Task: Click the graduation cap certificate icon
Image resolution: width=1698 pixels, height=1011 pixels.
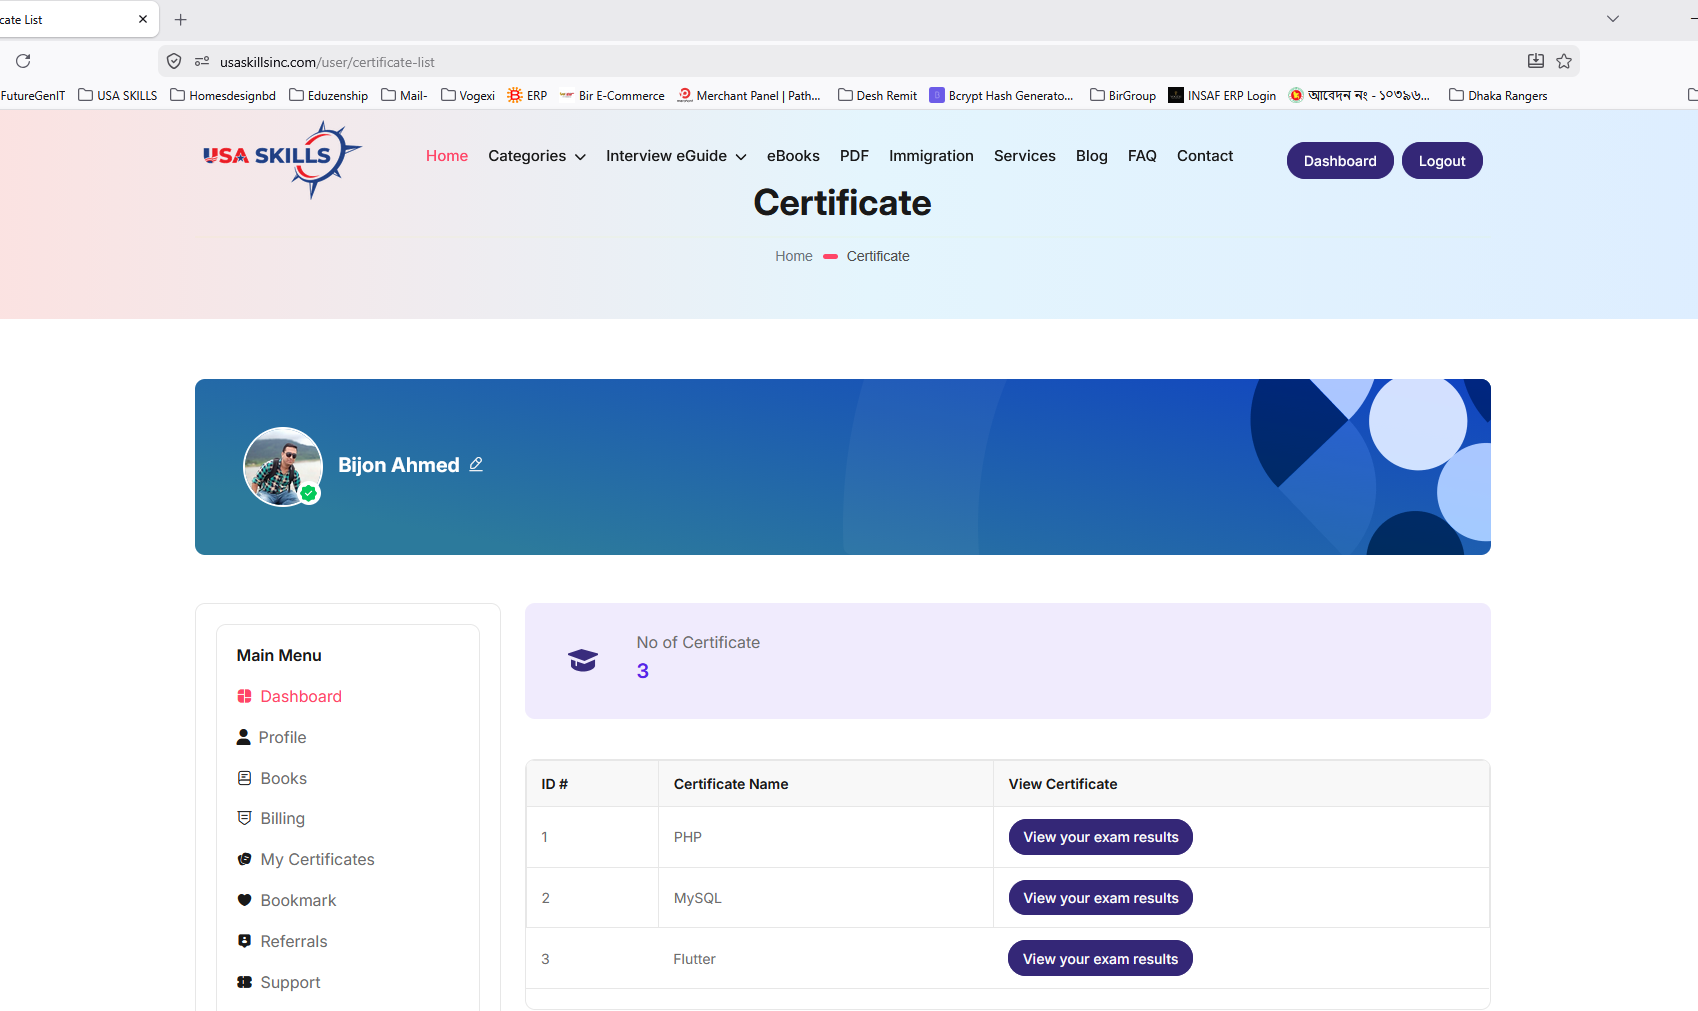Action: (x=583, y=660)
